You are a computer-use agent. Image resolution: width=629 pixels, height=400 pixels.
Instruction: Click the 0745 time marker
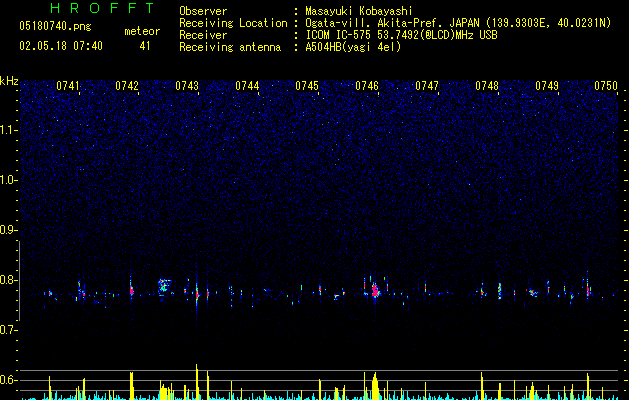point(307,86)
